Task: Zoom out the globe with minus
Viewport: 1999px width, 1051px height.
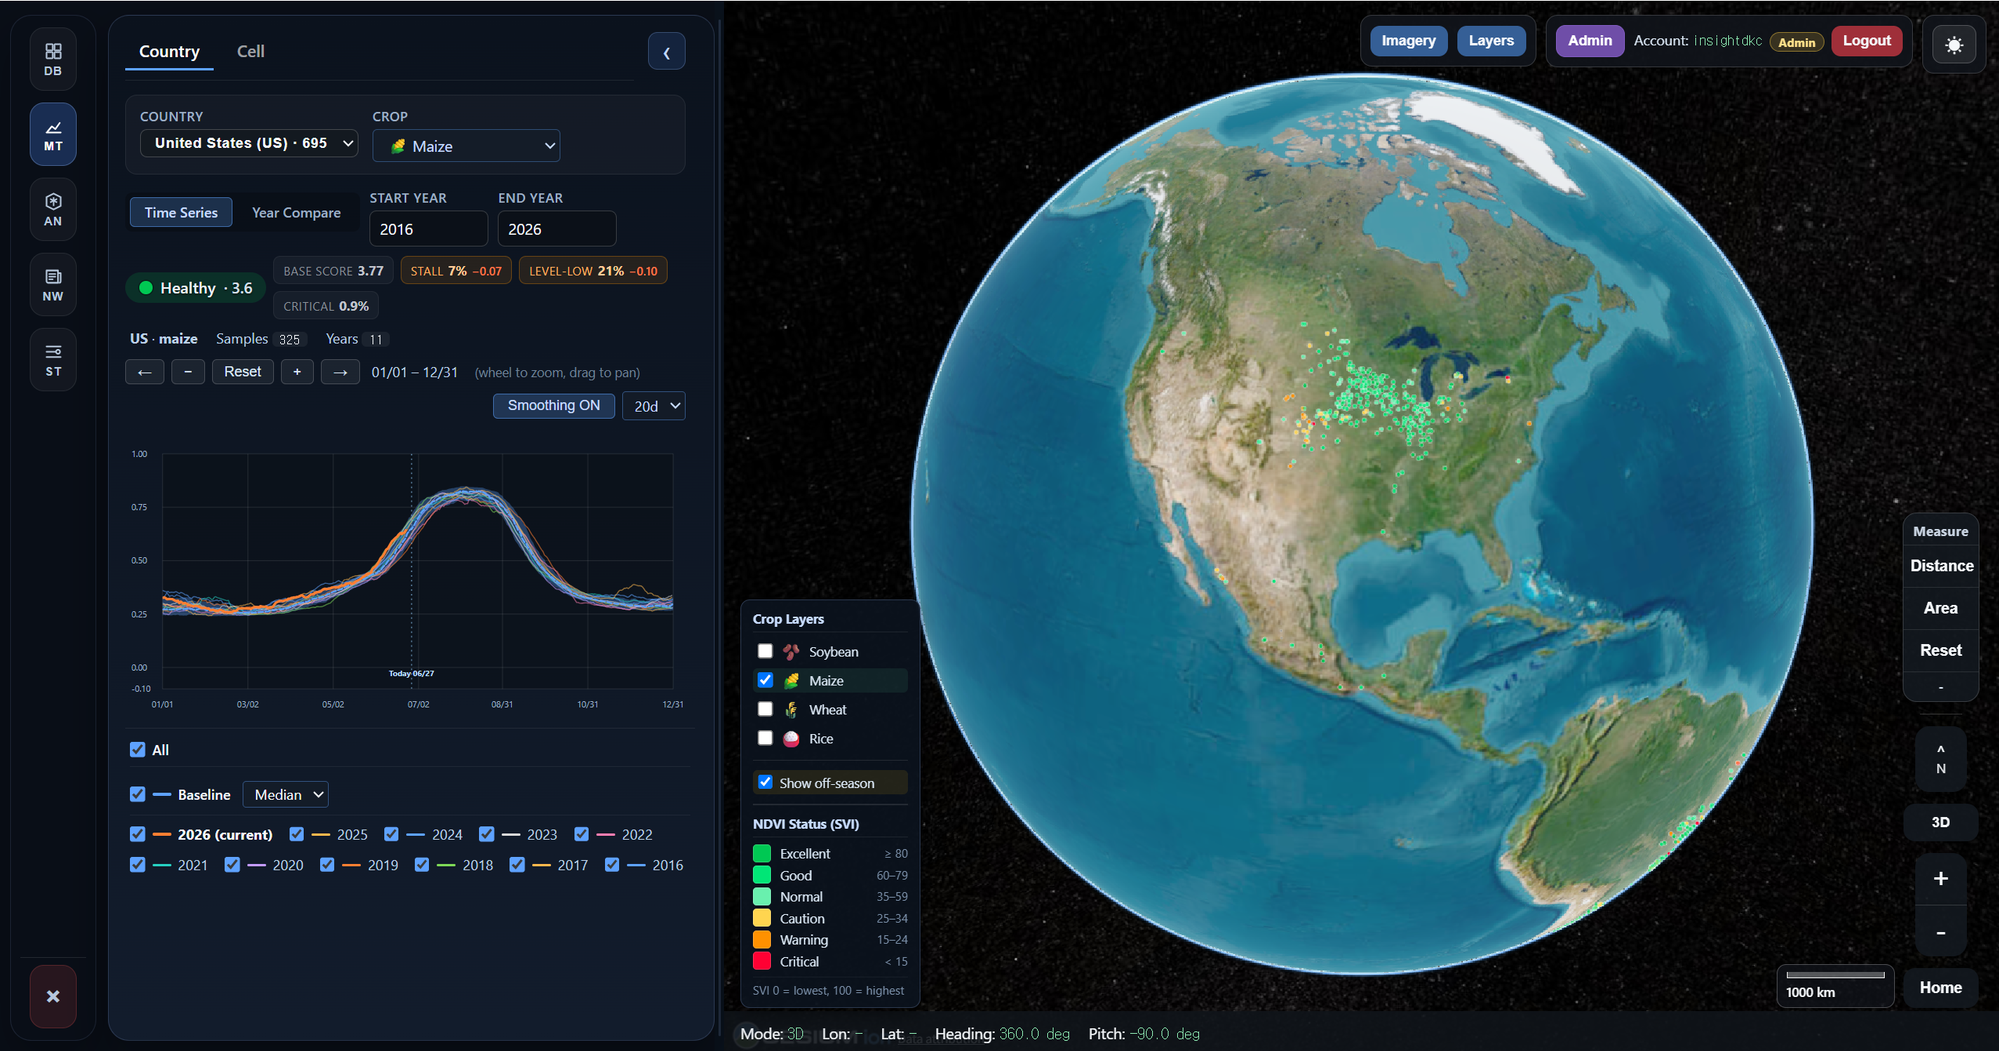Action: (x=1941, y=932)
